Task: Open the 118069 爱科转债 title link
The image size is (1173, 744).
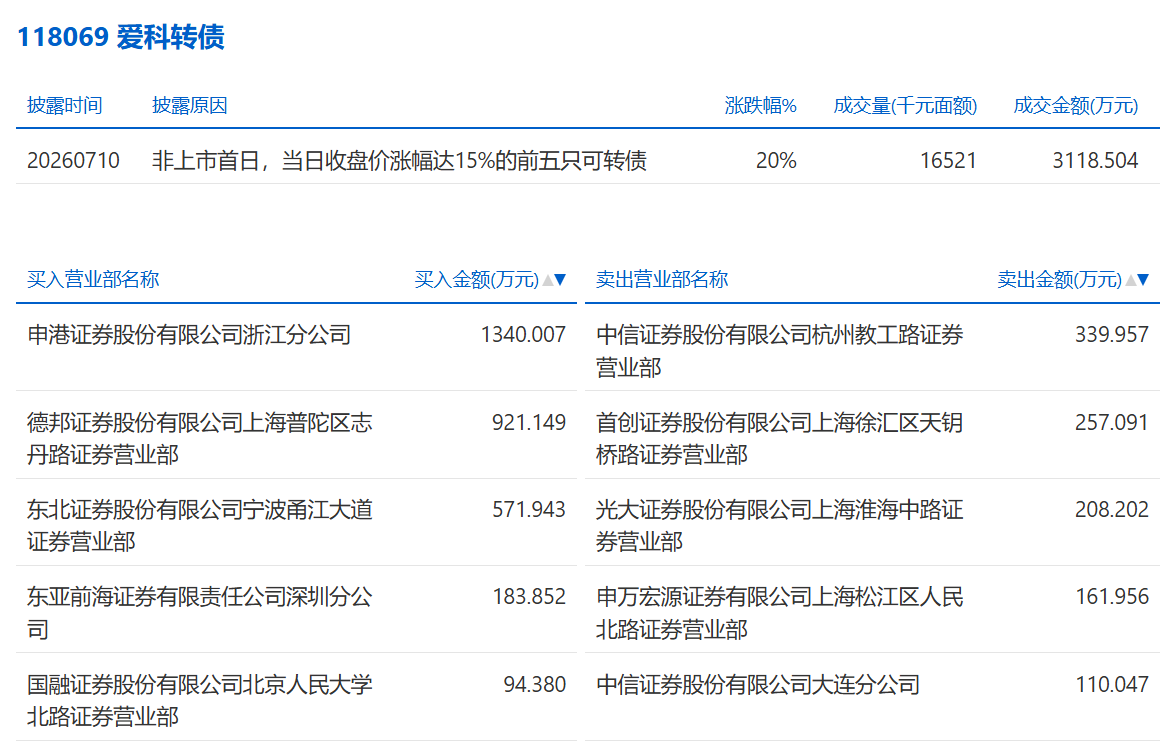Action: coord(120,37)
